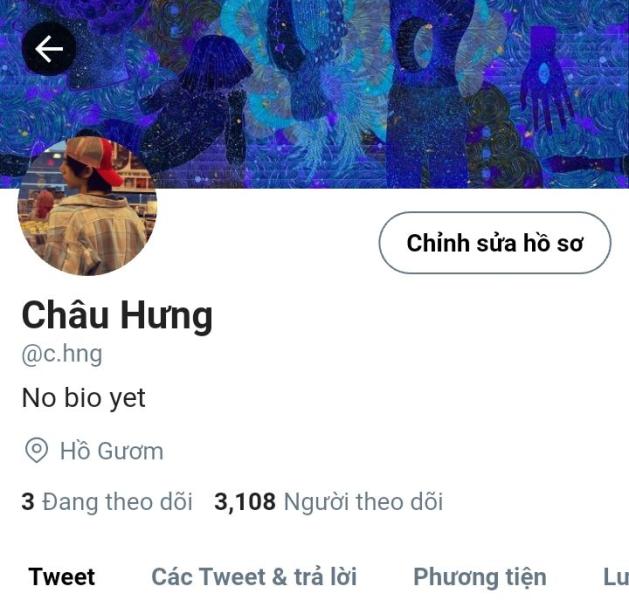Click the Chỉnh sửa hồ sơ button
Image resolution: width=629 pixels, height=600 pixels.
tap(495, 243)
